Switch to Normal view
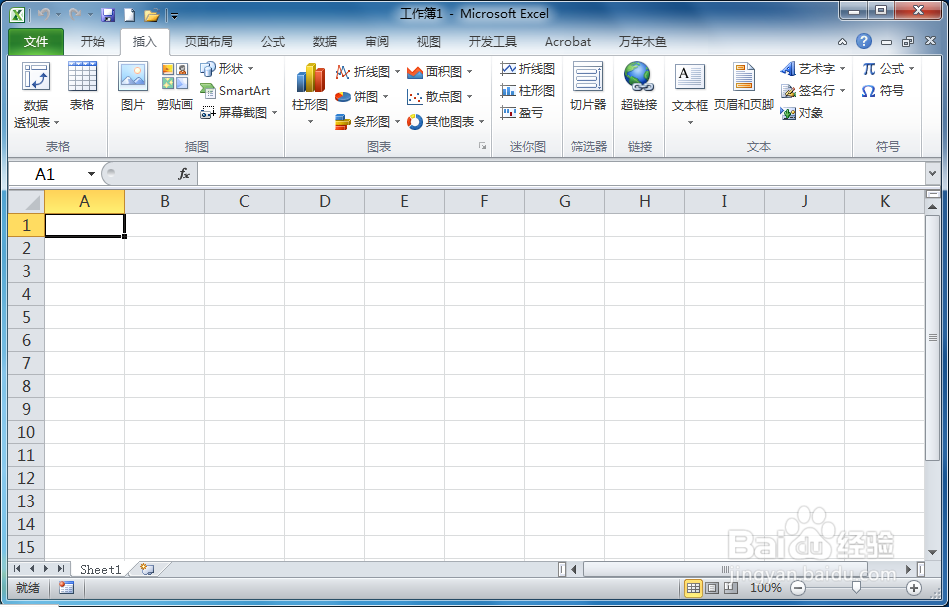 [693, 588]
